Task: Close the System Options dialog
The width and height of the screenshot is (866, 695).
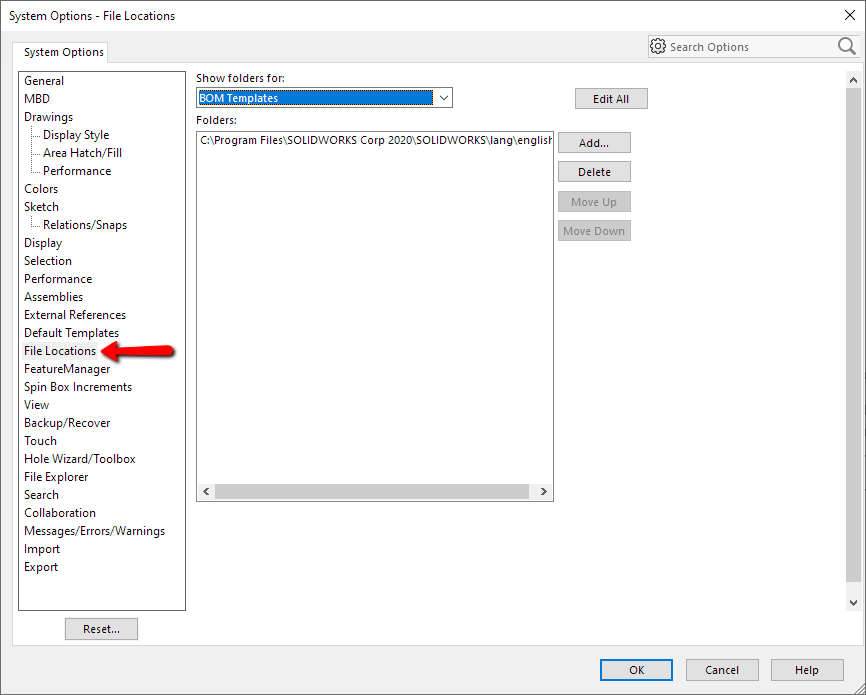Action: coord(850,15)
